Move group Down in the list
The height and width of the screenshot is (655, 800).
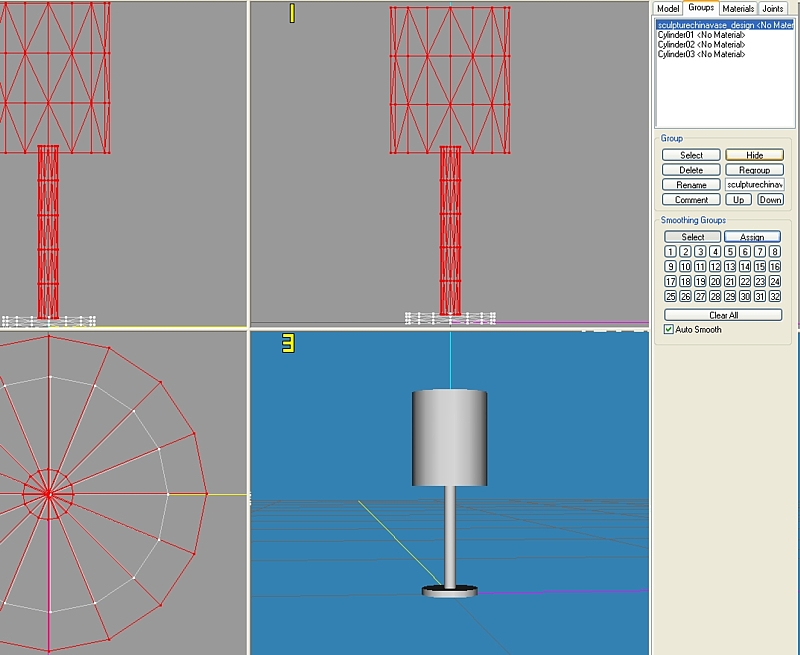click(x=770, y=200)
